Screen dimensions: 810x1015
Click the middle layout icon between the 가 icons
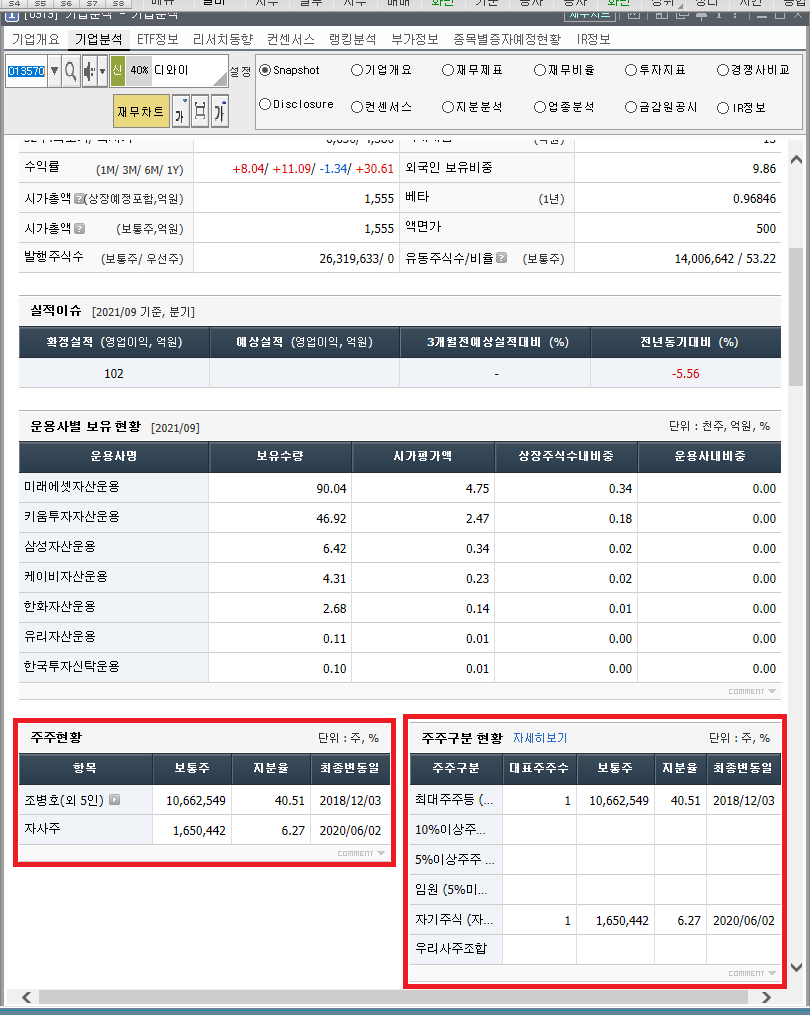click(x=200, y=111)
